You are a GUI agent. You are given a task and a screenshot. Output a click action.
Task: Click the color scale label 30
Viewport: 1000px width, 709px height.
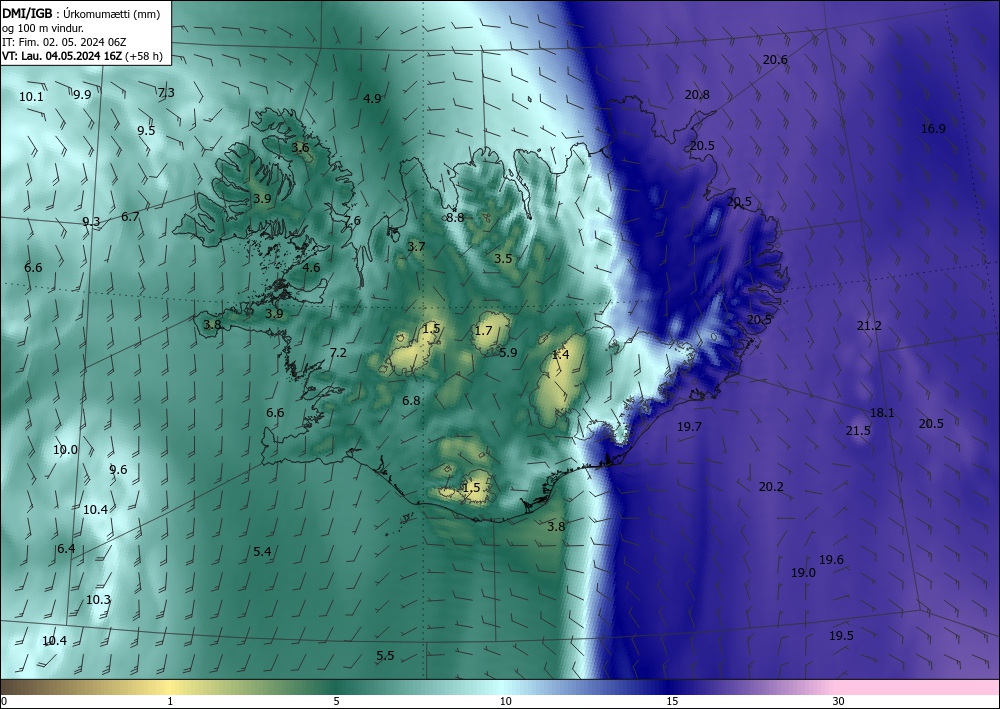839,702
